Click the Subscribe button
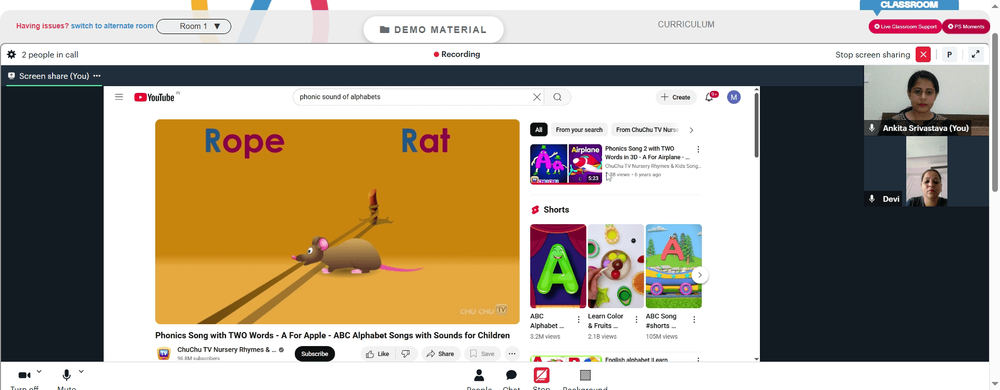Image resolution: width=1000 pixels, height=390 pixels. pyautogui.click(x=314, y=354)
